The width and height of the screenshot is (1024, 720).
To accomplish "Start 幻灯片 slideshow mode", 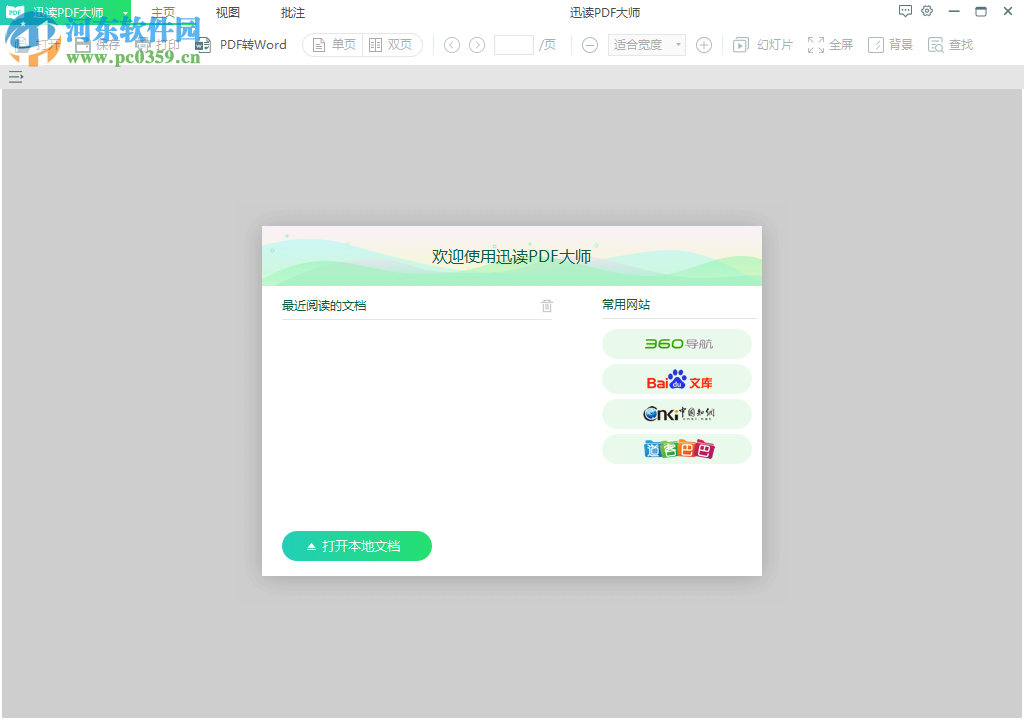I will (762, 44).
